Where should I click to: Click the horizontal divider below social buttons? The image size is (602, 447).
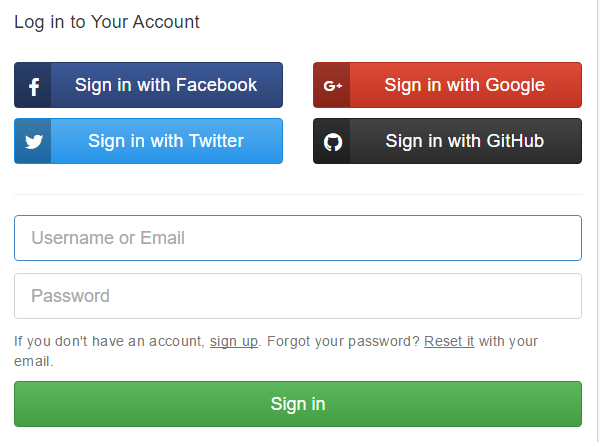click(298, 194)
